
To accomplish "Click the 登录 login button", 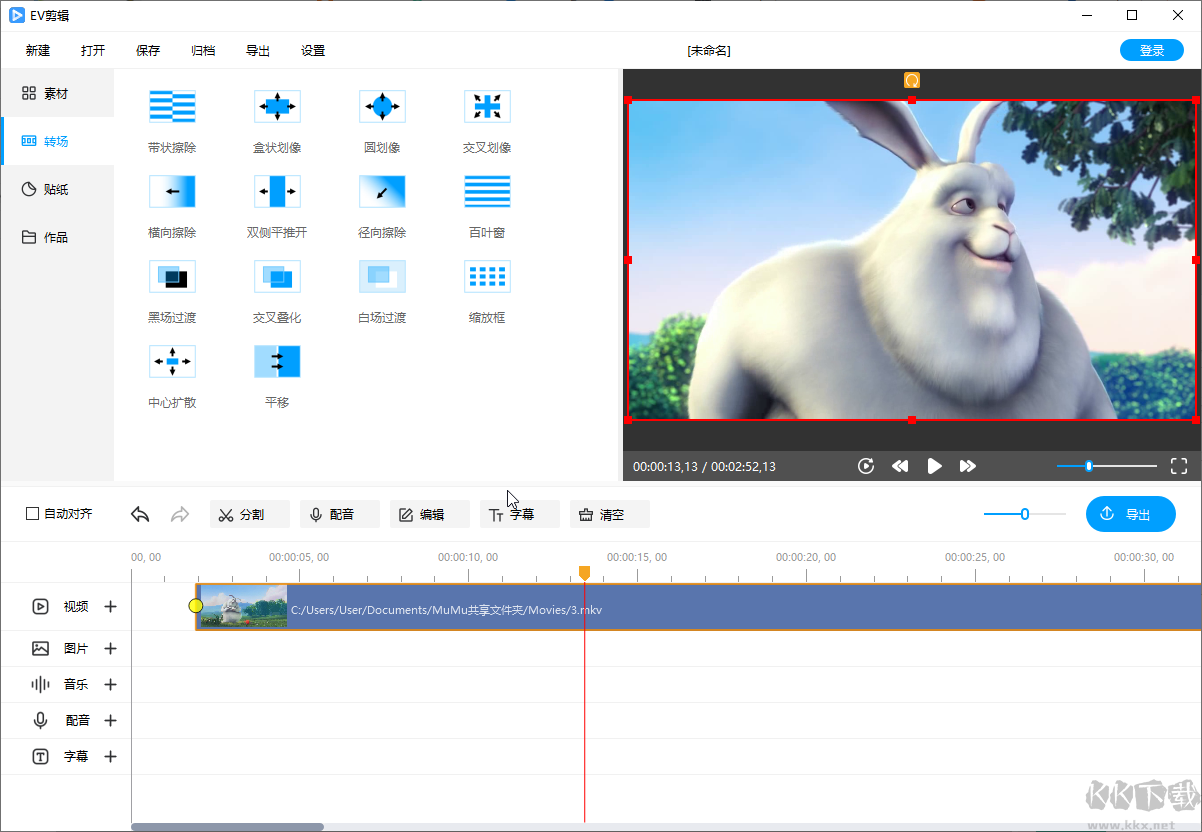I will coord(1151,51).
